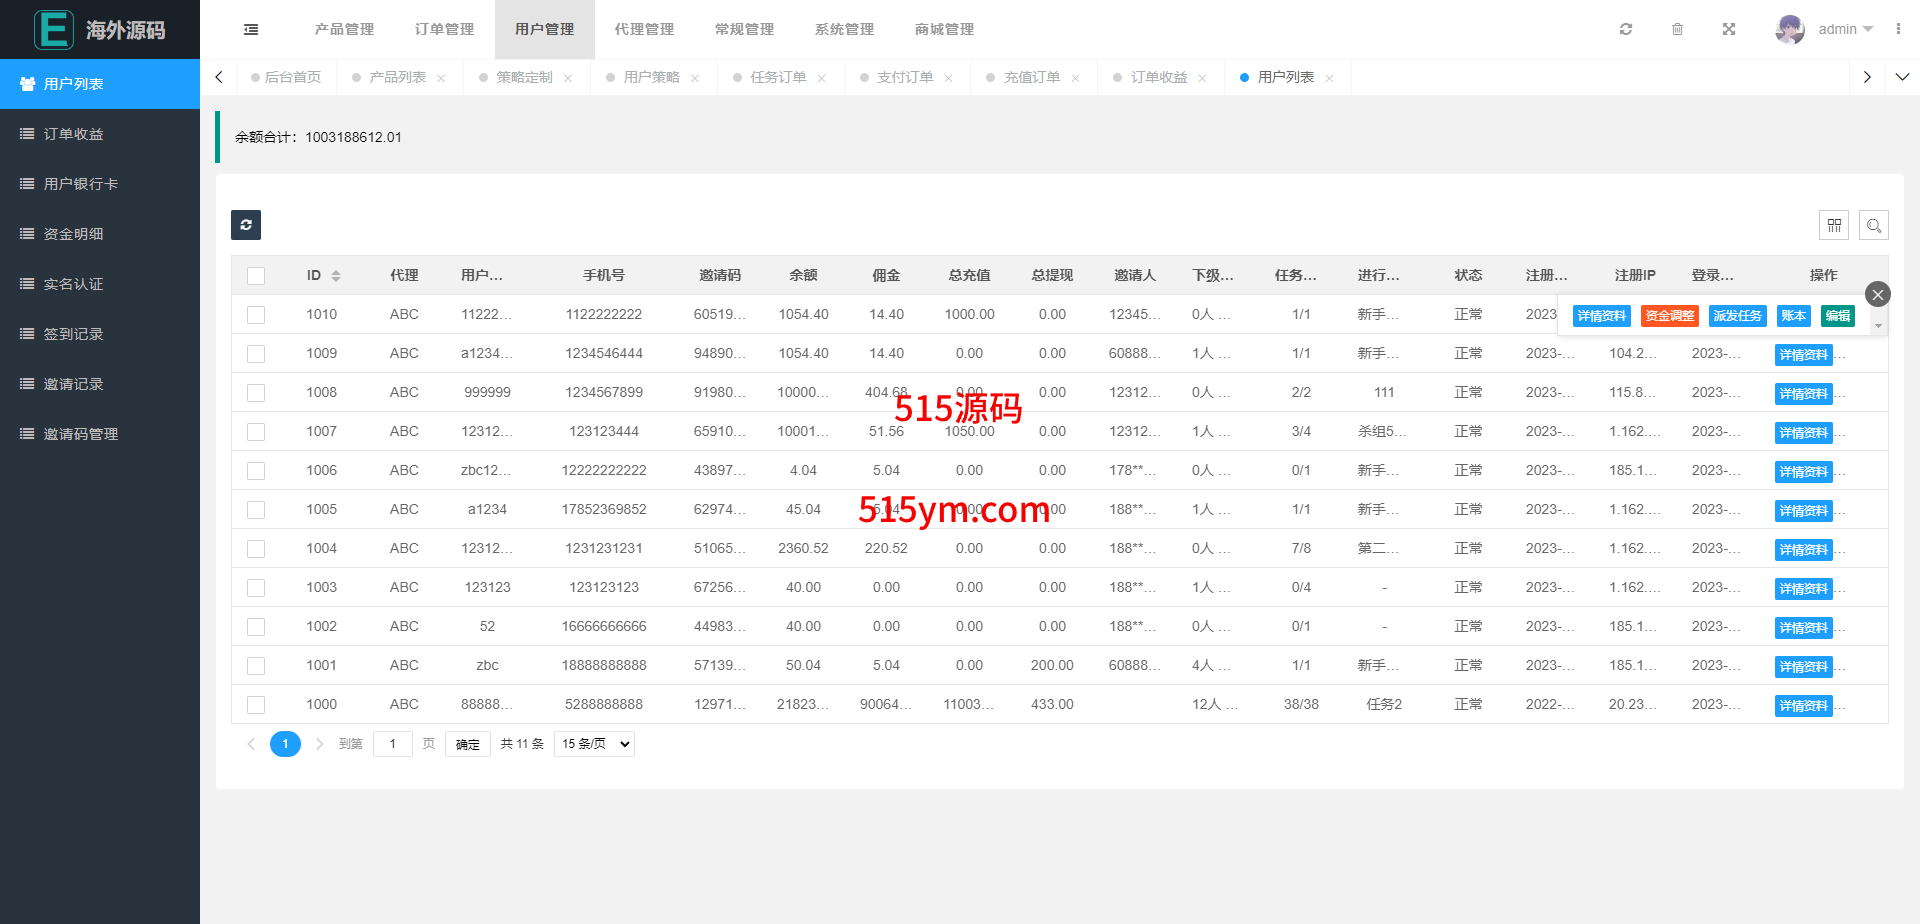Check the select-all checkbox in table header
This screenshot has height=924, width=1920.
(x=256, y=276)
